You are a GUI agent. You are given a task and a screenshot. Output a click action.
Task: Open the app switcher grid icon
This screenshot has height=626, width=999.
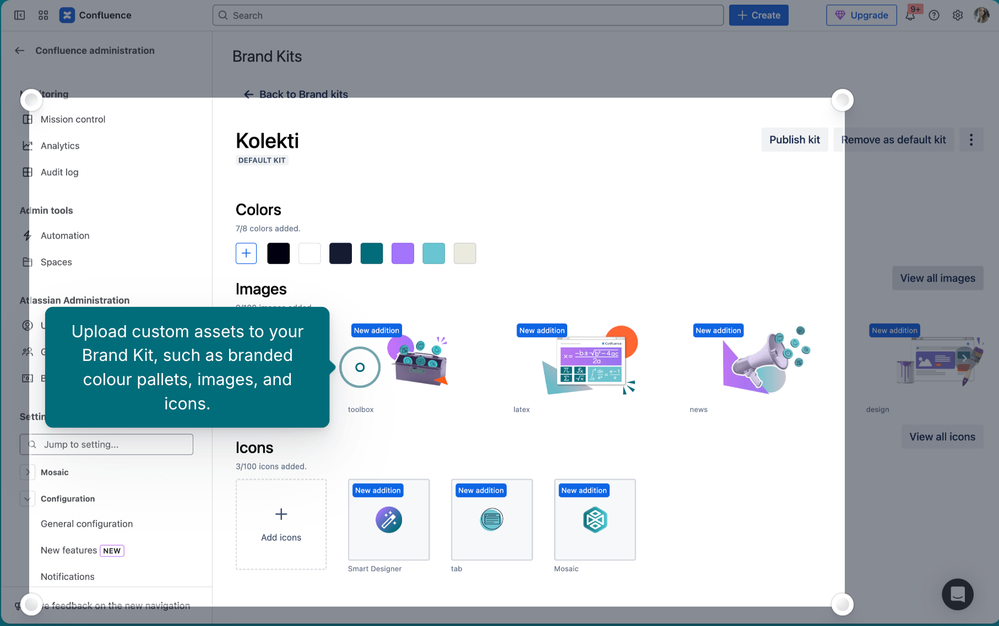point(43,15)
